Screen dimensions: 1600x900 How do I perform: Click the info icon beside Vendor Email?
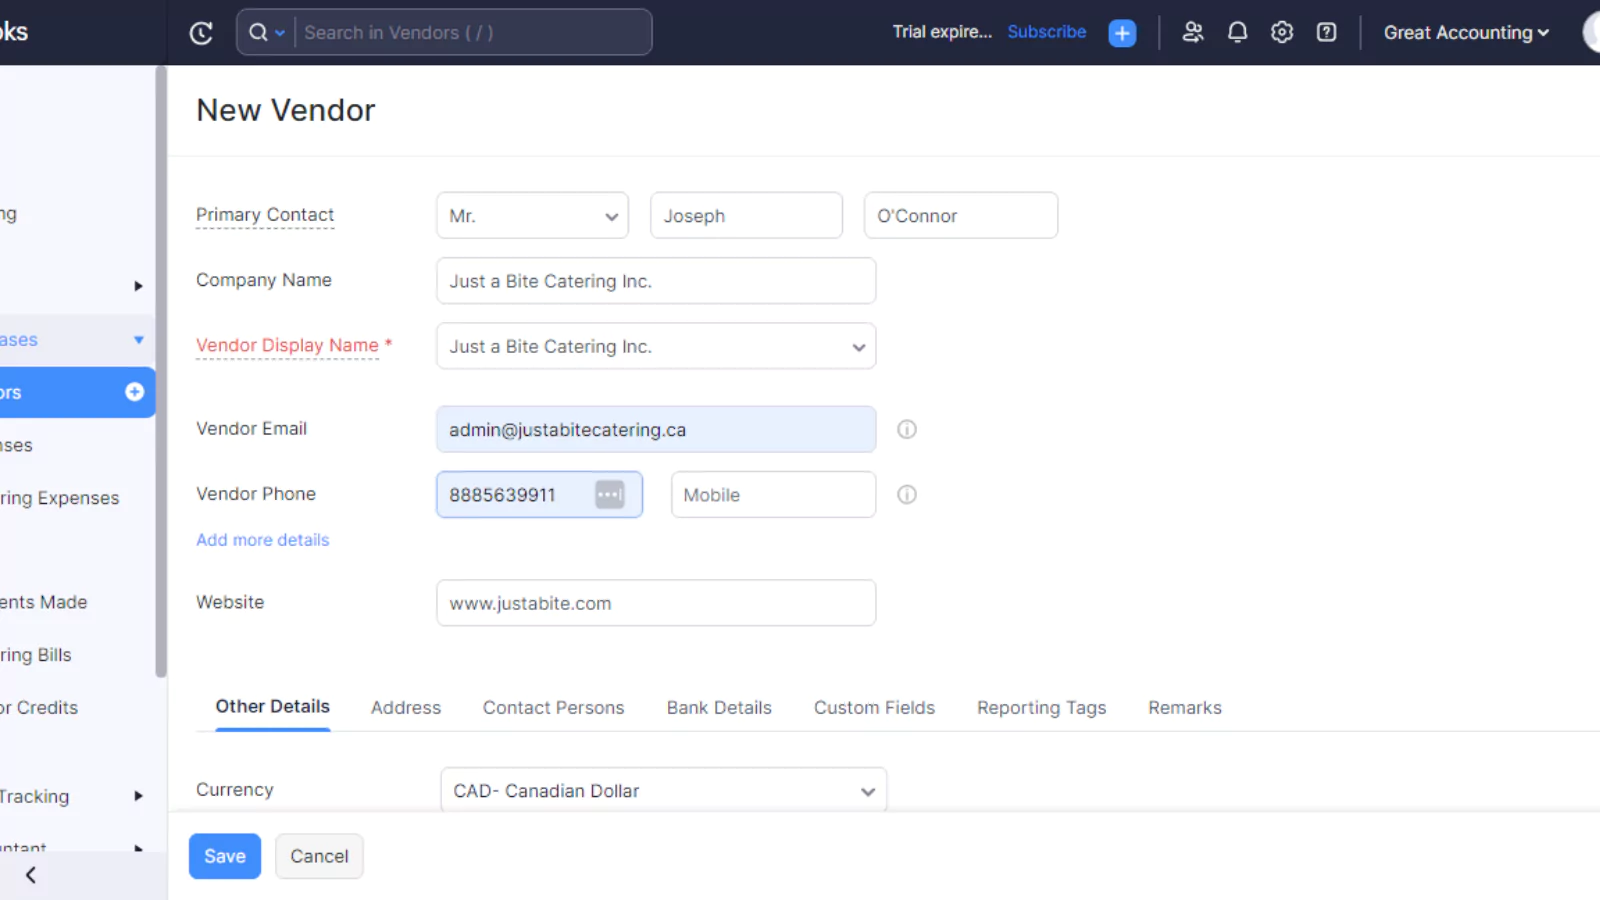(907, 429)
